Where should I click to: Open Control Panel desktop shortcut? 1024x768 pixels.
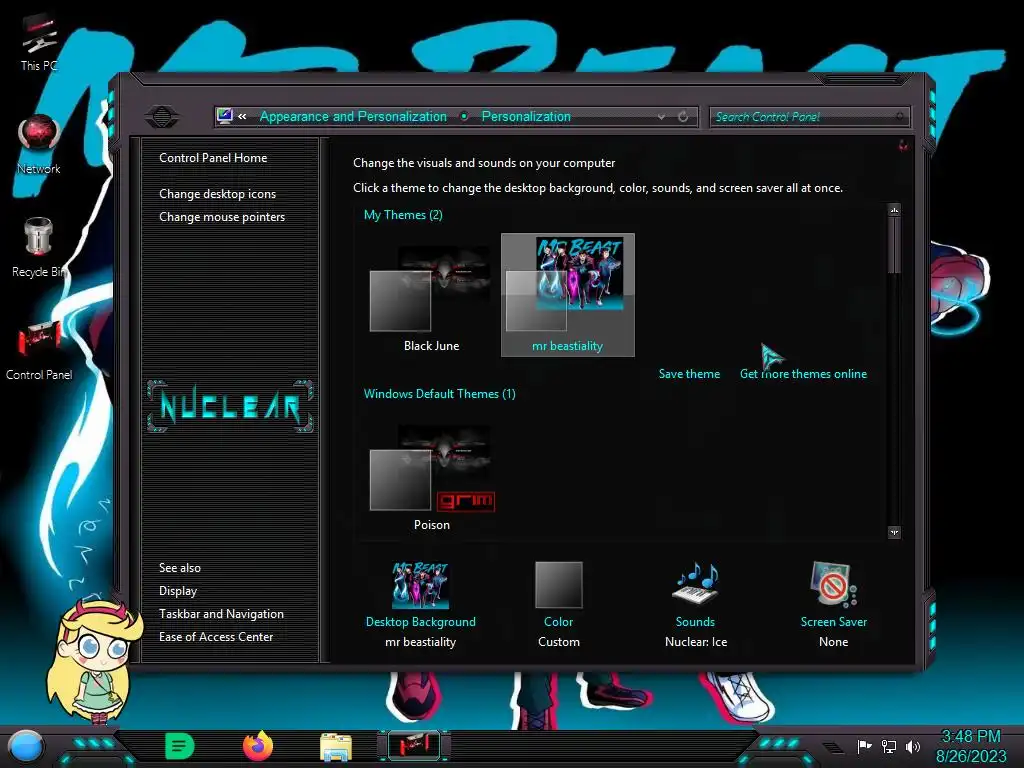click(x=39, y=350)
